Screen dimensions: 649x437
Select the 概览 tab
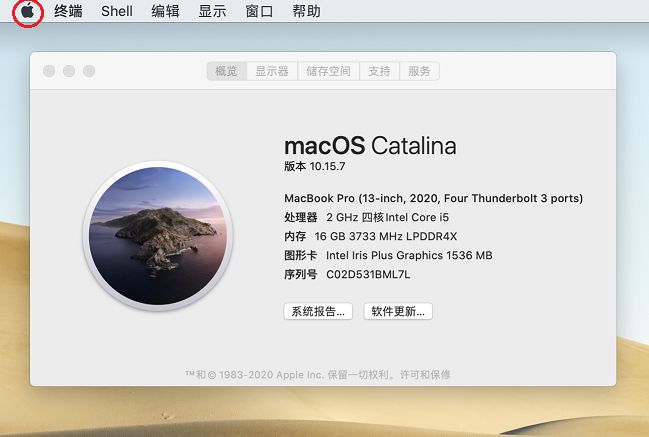(x=226, y=71)
